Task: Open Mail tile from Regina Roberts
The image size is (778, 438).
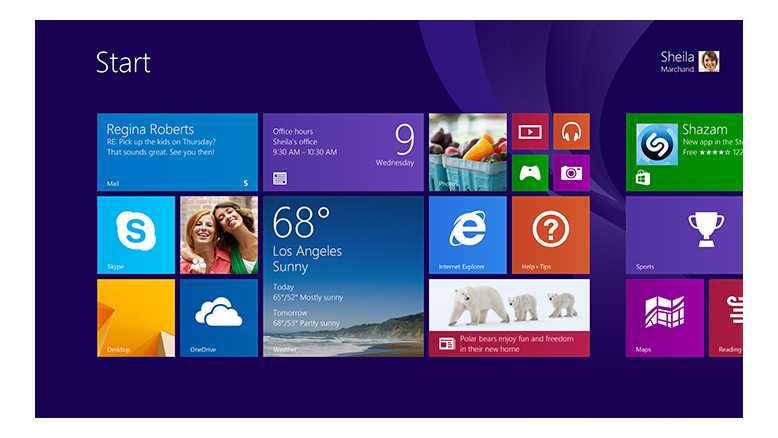Action: point(178,152)
